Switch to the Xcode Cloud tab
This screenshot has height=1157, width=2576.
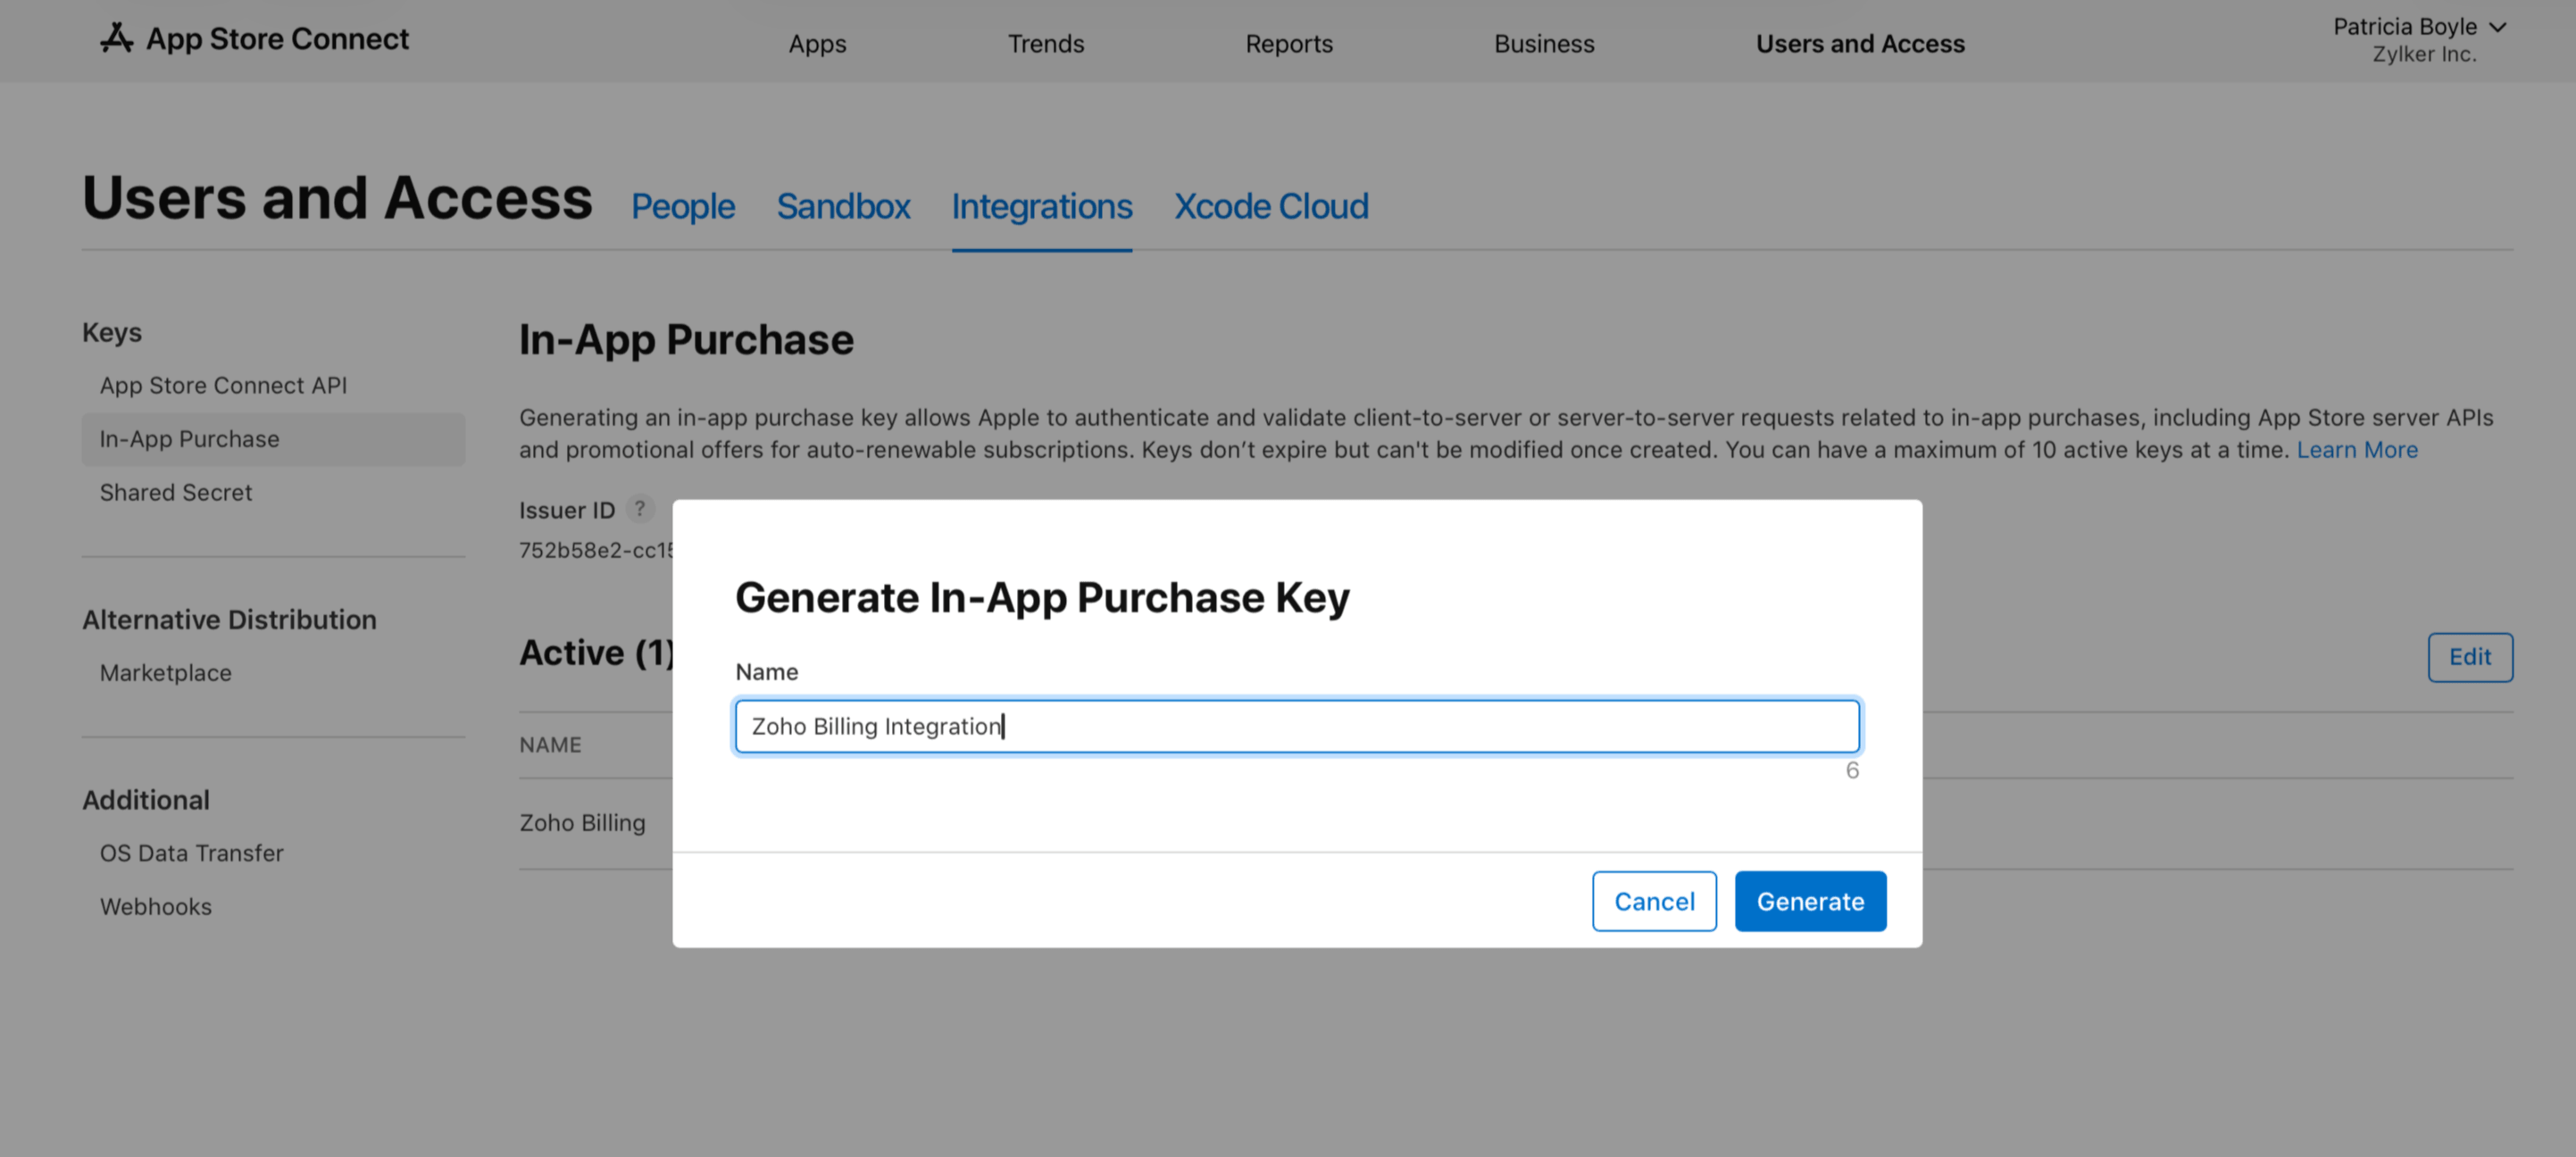pyautogui.click(x=1270, y=206)
